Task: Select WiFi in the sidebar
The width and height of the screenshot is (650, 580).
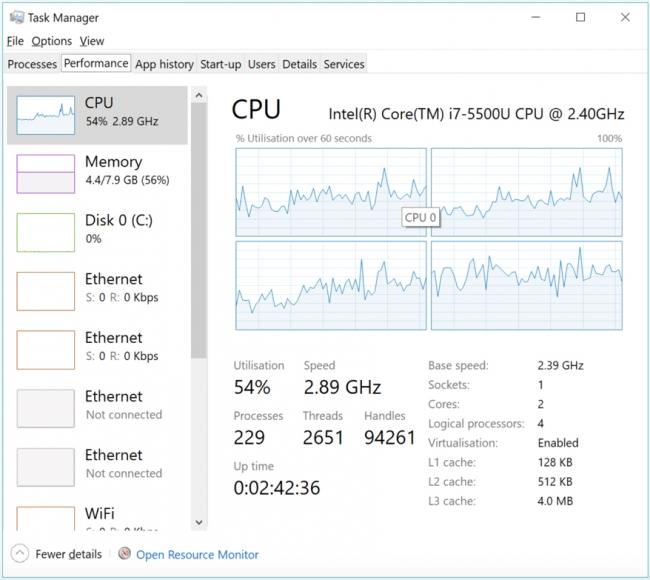Action: click(x=97, y=516)
